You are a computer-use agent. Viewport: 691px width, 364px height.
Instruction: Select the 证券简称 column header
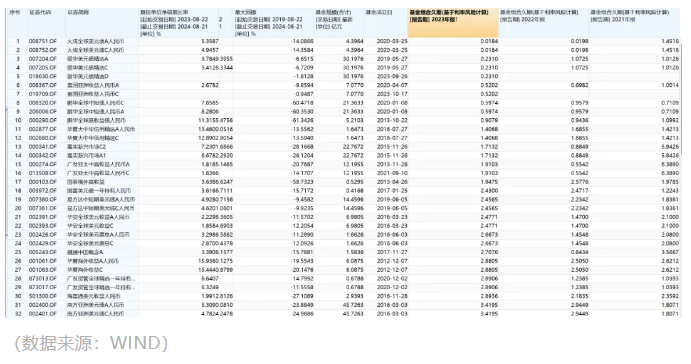(x=78, y=12)
